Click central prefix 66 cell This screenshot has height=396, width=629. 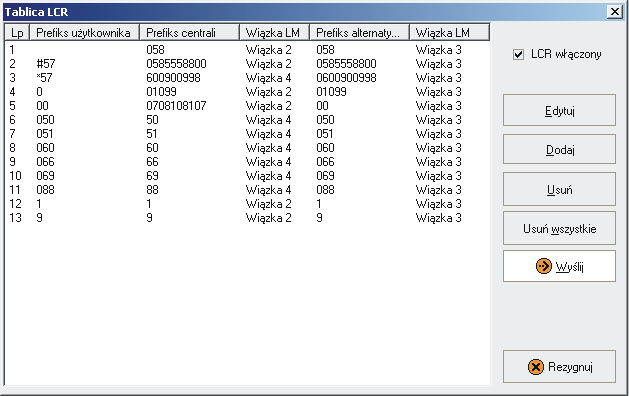pos(152,162)
